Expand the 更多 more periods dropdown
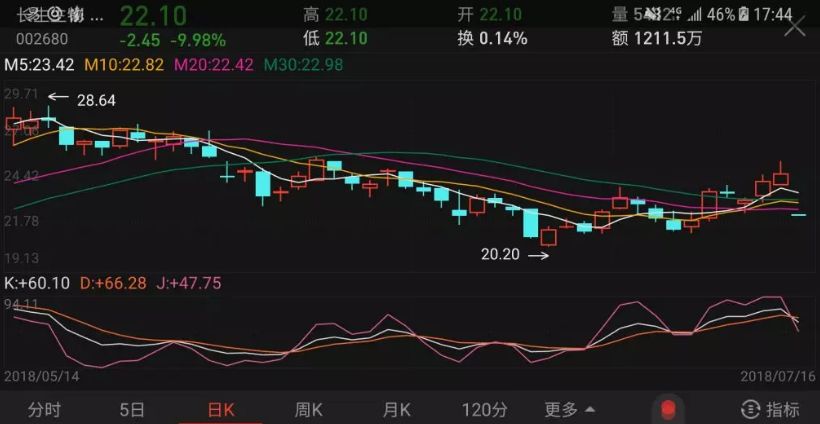Screen dimensions: 820x424 [x=570, y=409]
